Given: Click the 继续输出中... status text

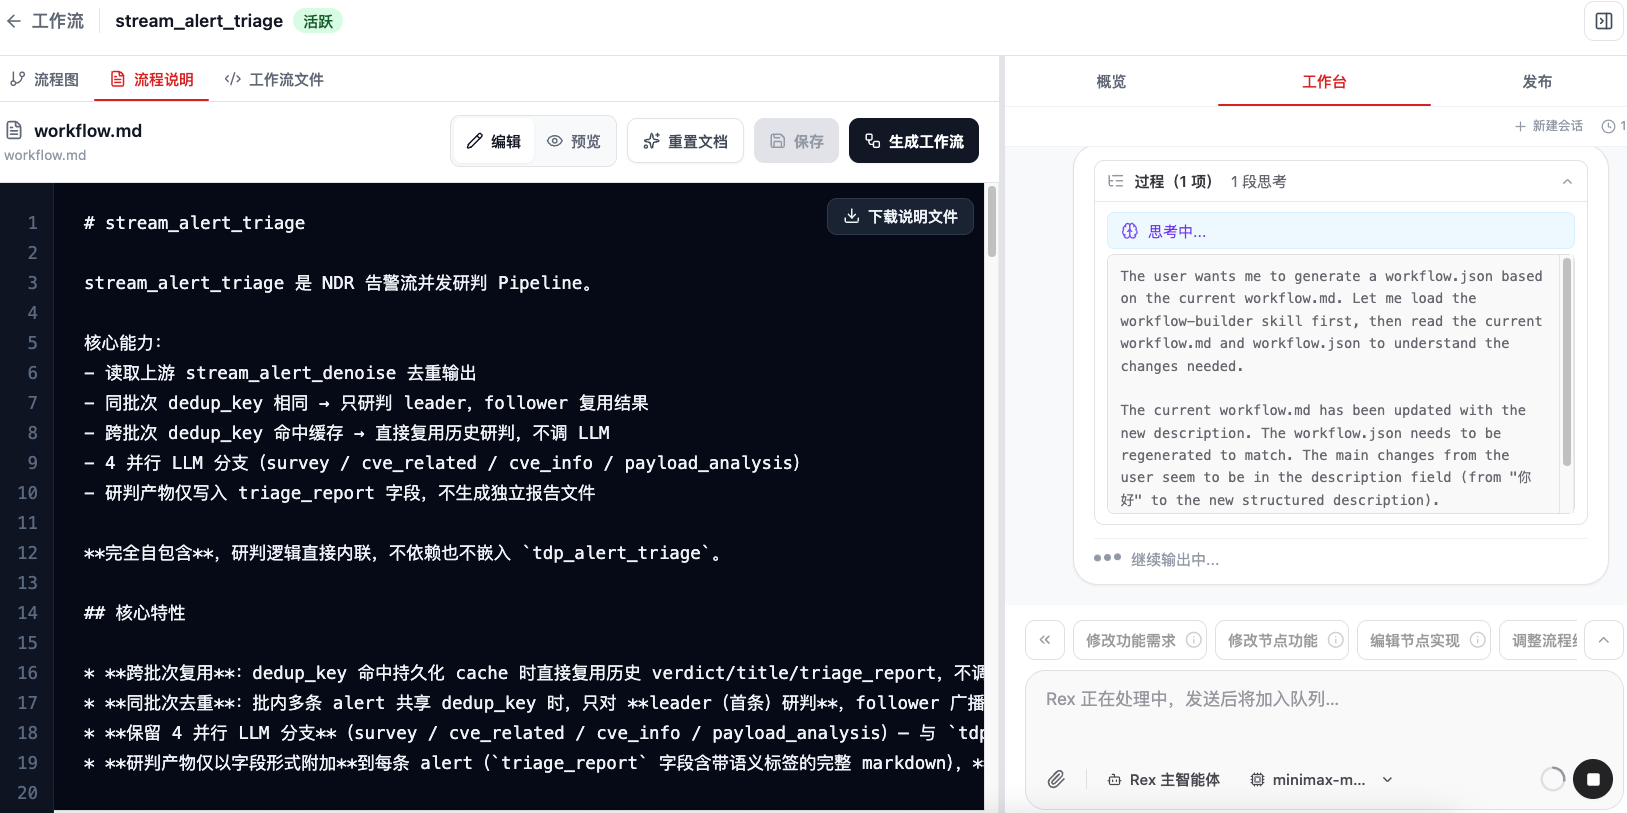Looking at the screenshot, I should click(x=1175, y=560).
